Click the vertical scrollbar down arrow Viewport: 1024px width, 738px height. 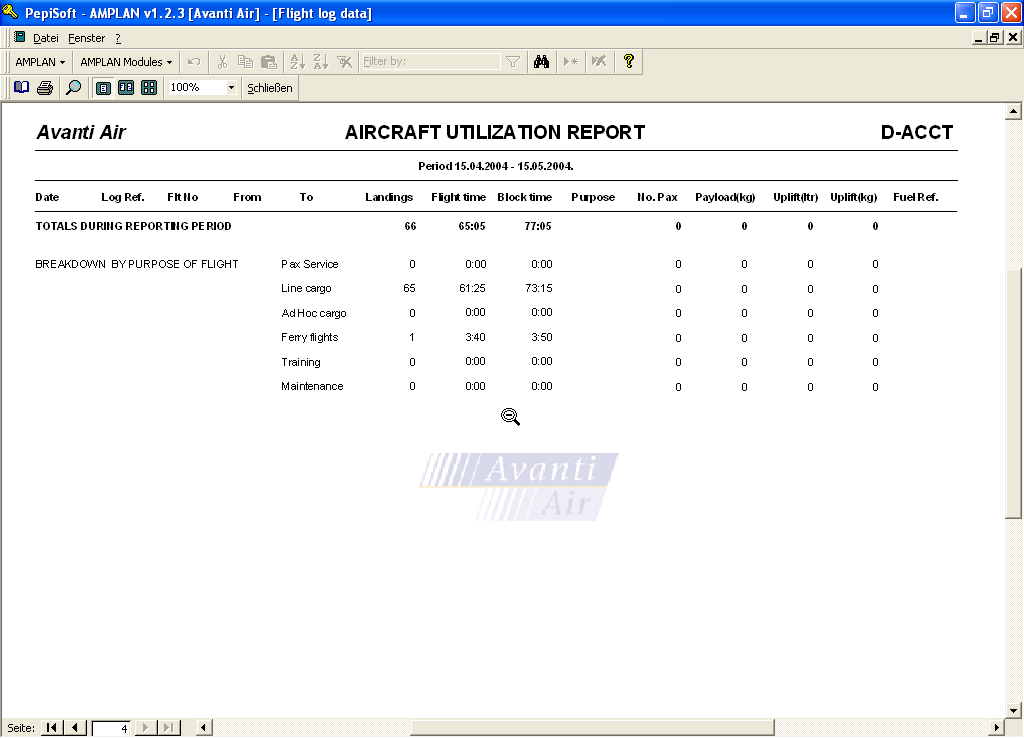[x=1014, y=711]
